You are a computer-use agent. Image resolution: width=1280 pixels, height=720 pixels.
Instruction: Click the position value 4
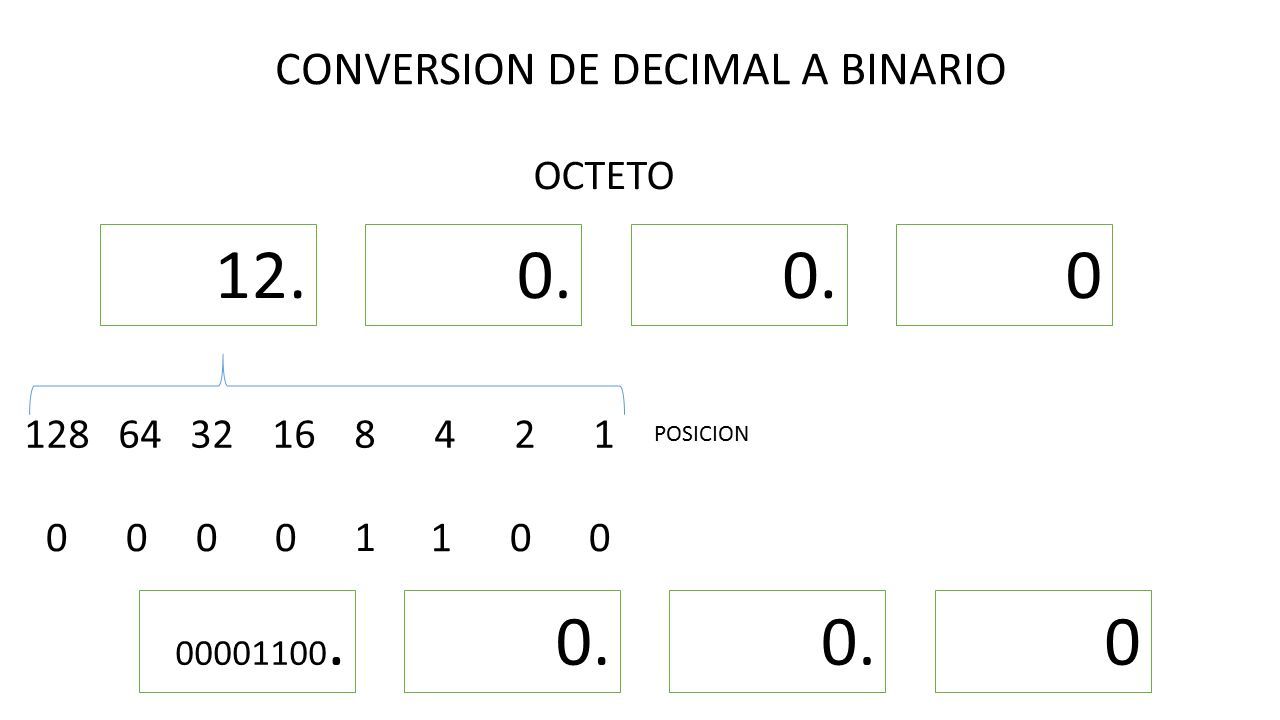(446, 435)
